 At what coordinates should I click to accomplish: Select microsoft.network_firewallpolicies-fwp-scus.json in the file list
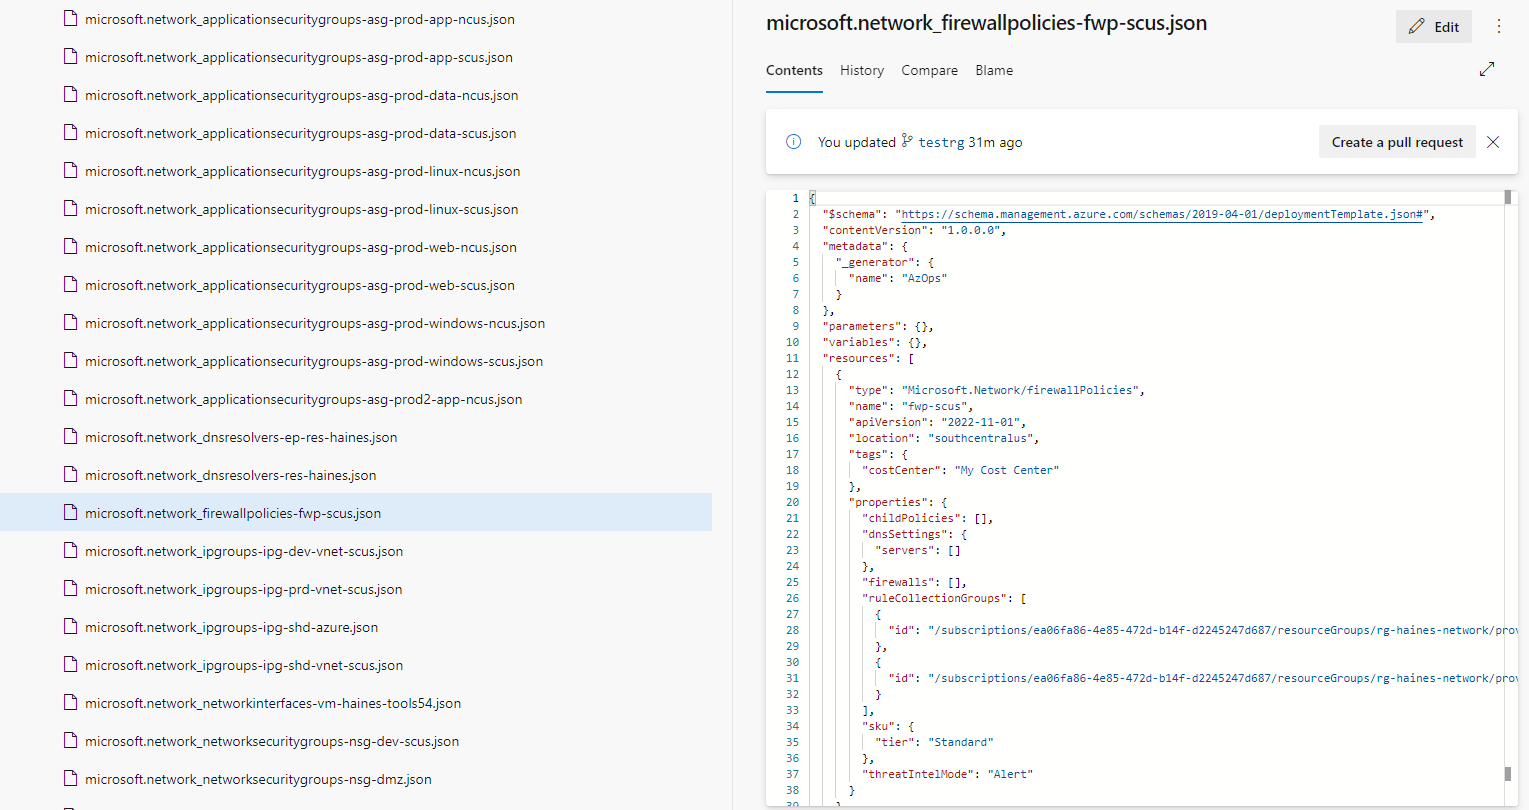pyautogui.click(x=233, y=512)
